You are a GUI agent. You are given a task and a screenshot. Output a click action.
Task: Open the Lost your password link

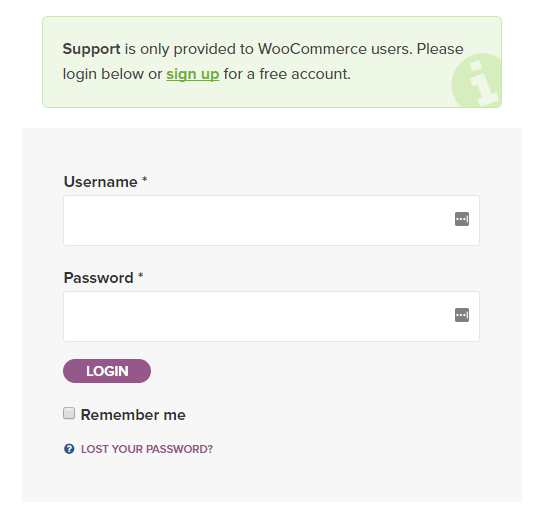pyautogui.click(x=147, y=449)
